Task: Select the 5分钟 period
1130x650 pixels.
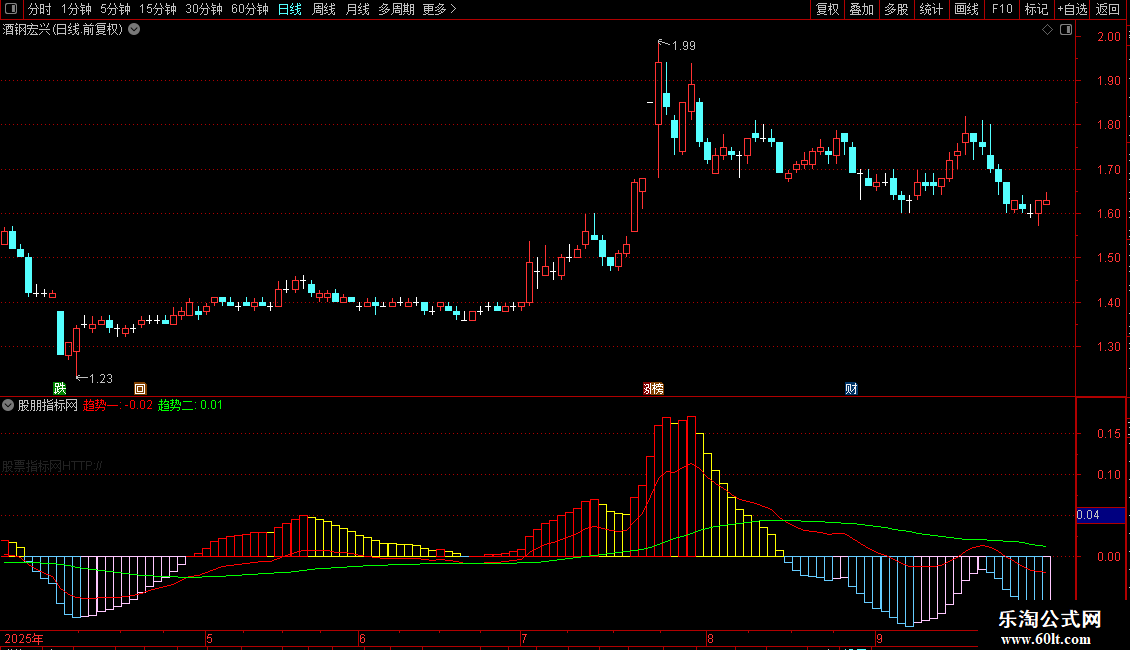Action: (115, 9)
